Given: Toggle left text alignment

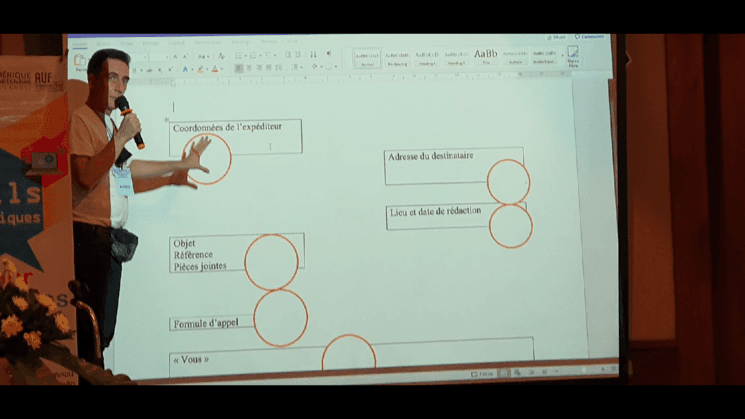Looking at the screenshot, I should tap(240, 69).
